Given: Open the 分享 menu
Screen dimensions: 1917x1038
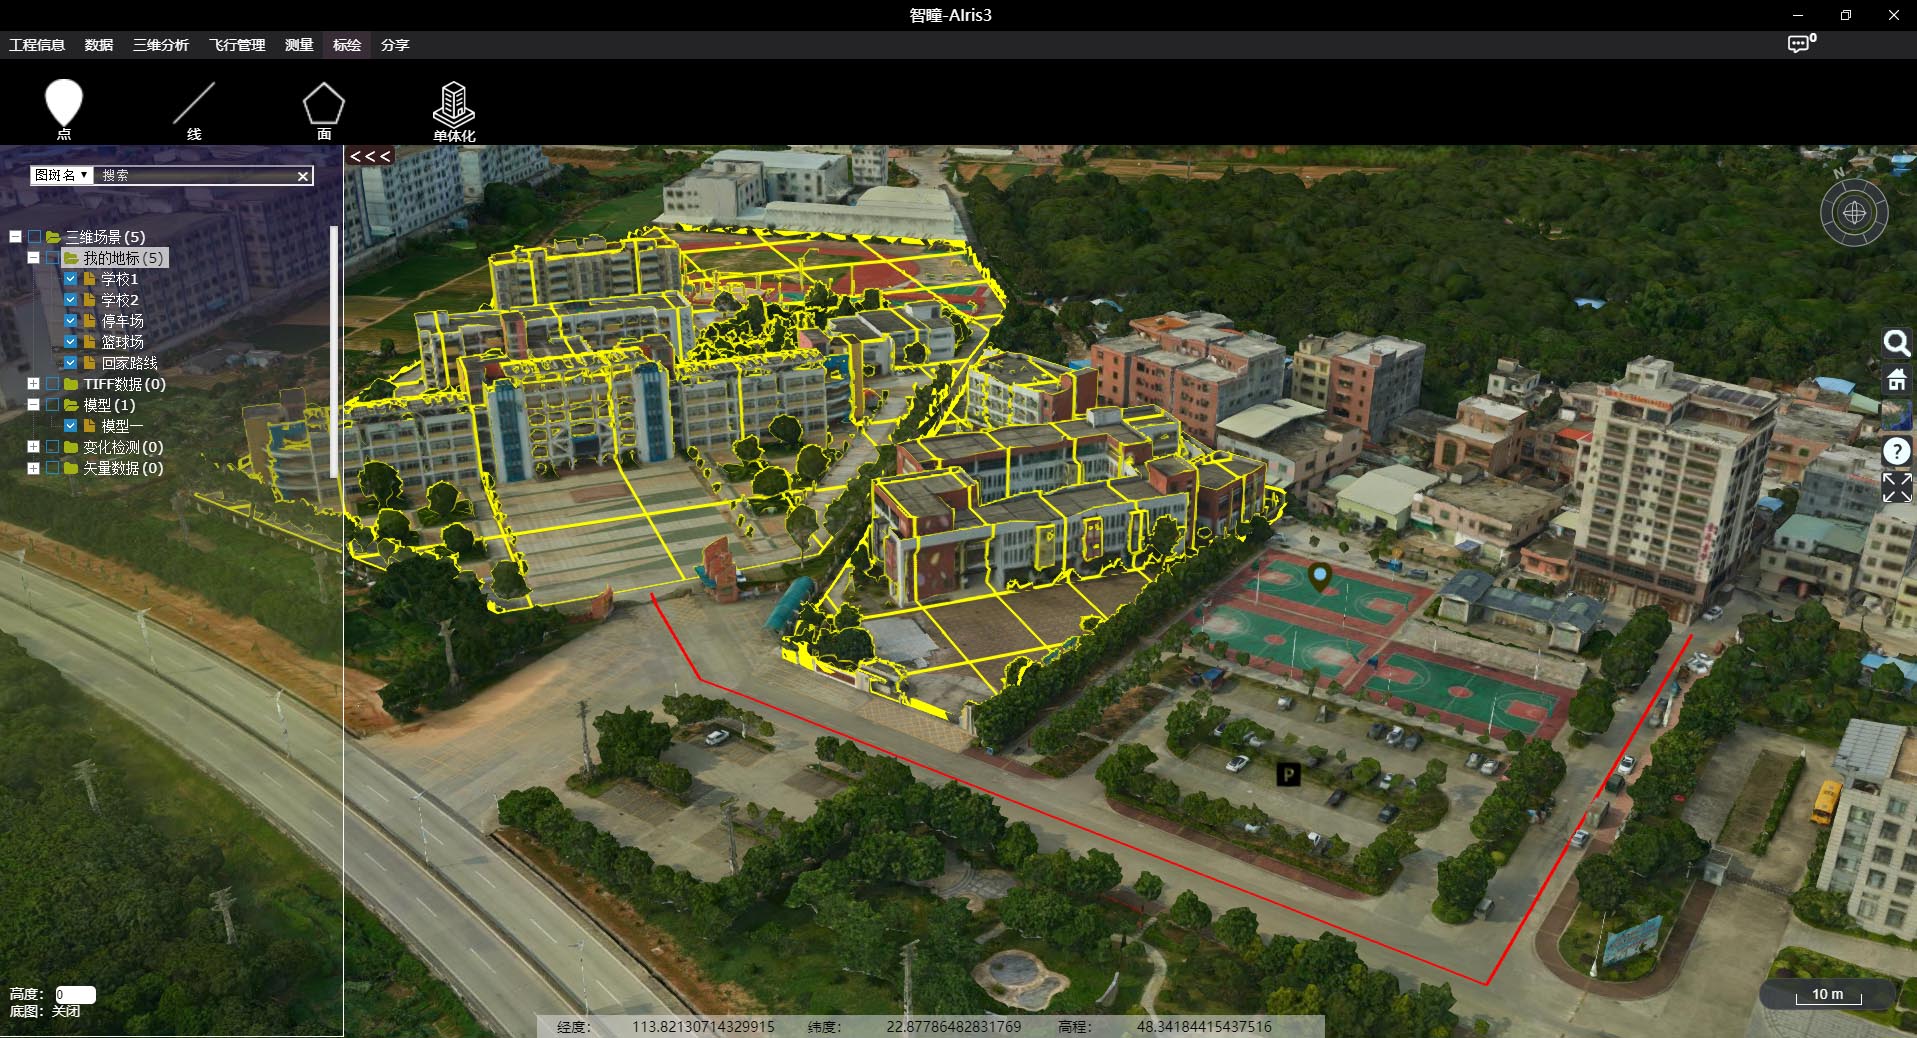Looking at the screenshot, I should click(x=395, y=45).
